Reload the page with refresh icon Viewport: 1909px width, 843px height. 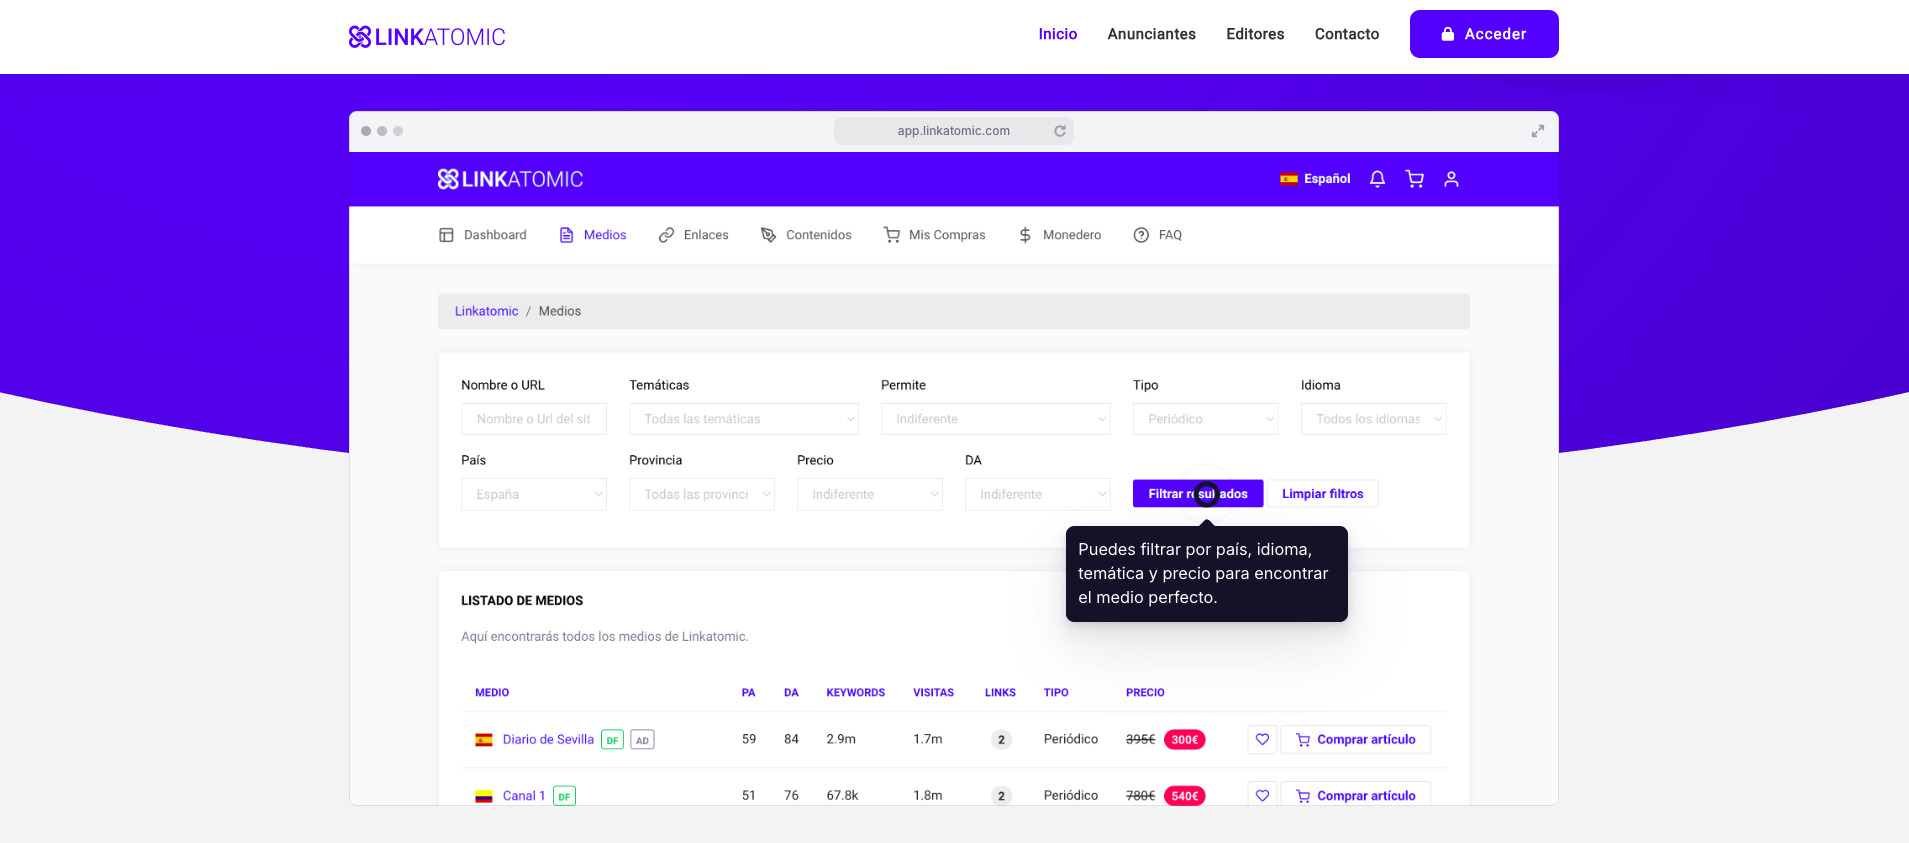coord(1060,131)
